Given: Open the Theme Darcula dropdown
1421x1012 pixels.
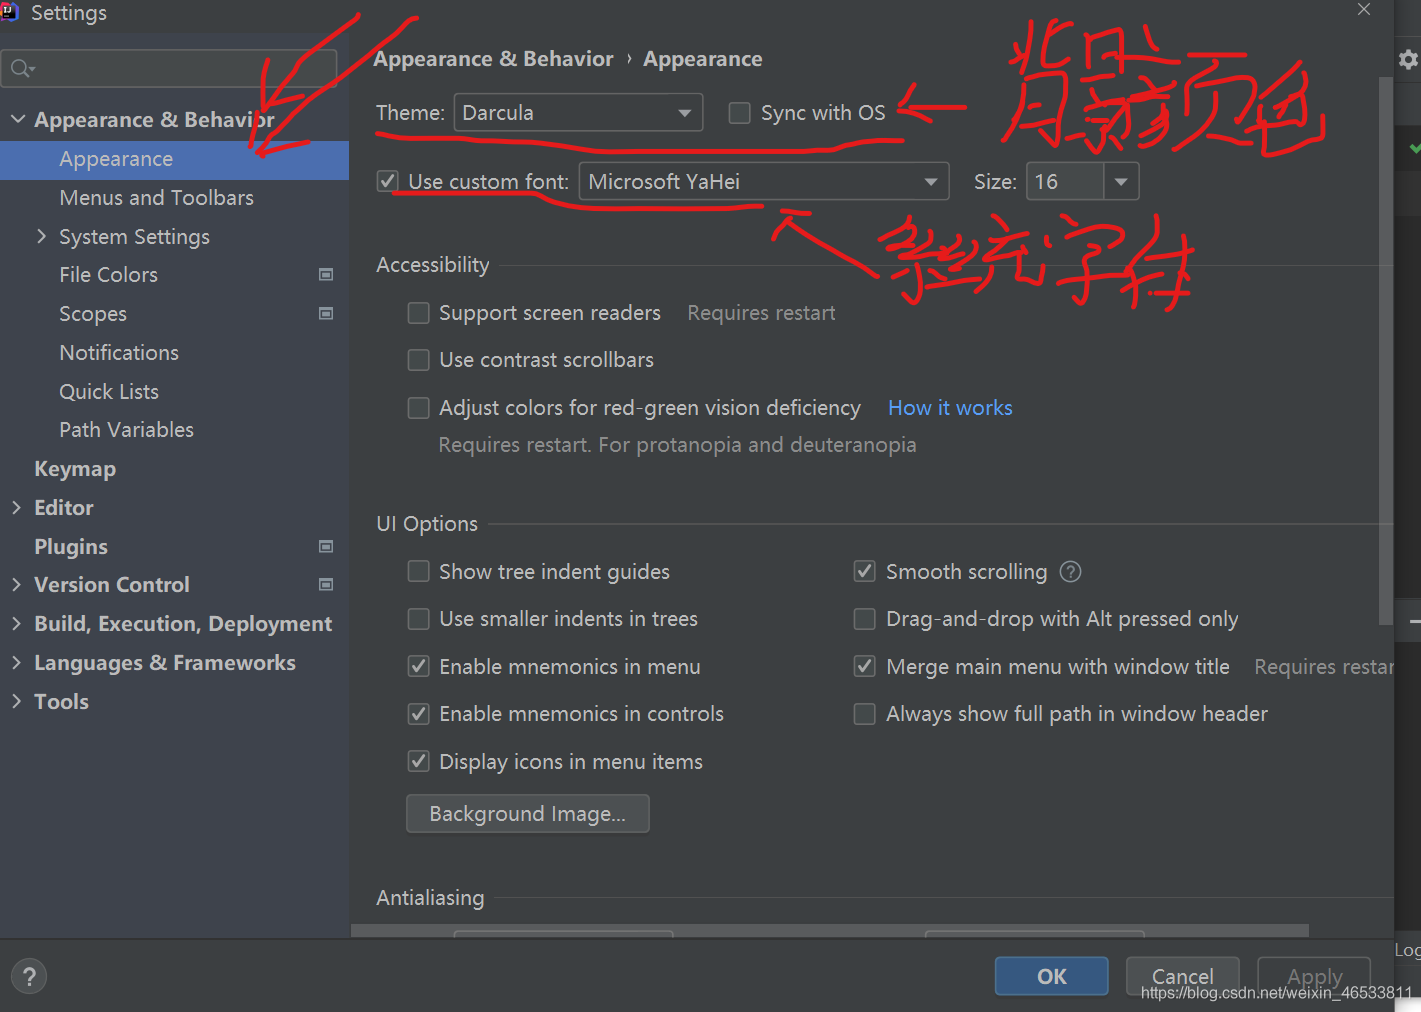Looking at the screenshot, I should coord(578,113).
